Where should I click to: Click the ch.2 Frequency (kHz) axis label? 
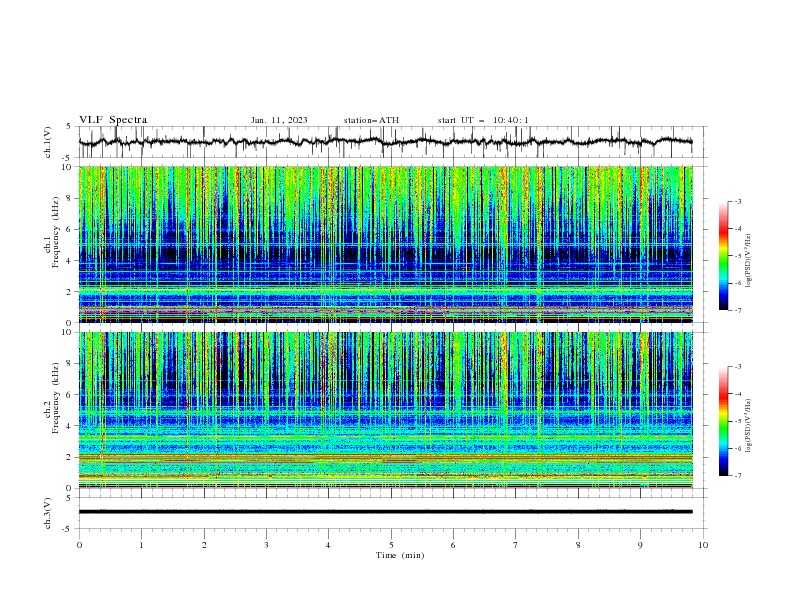pyautogui.click(x=52, y=398)
